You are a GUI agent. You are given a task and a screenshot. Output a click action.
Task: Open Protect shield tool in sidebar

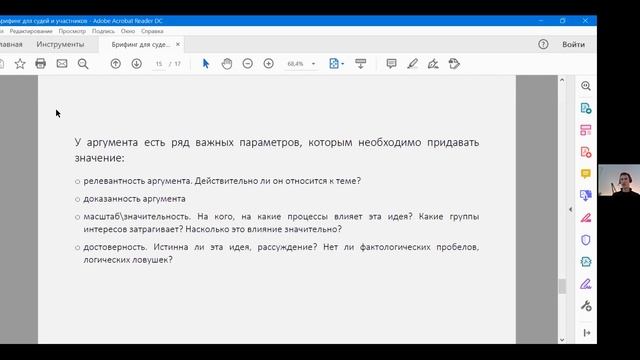[586, 240]
